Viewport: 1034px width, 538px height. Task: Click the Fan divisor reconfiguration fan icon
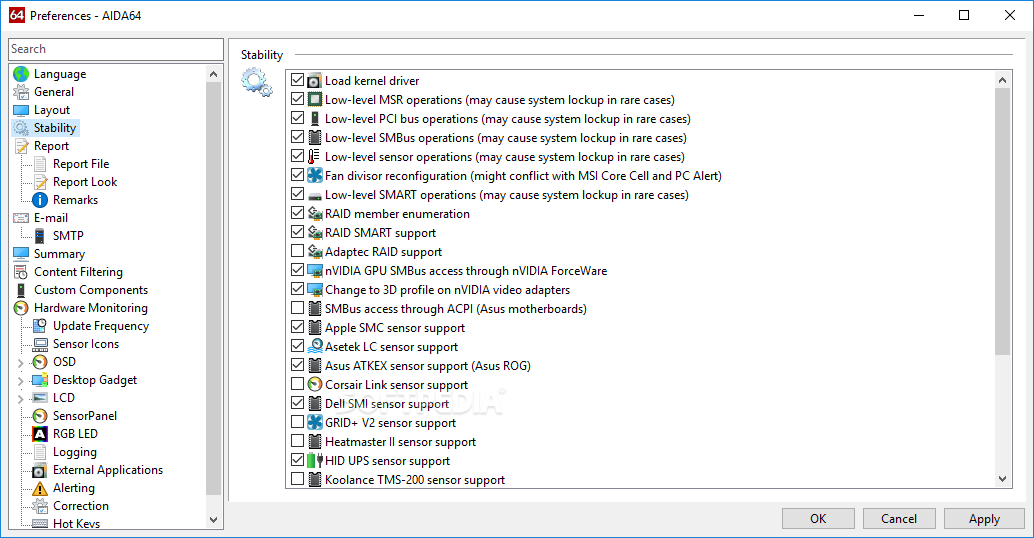315,175
